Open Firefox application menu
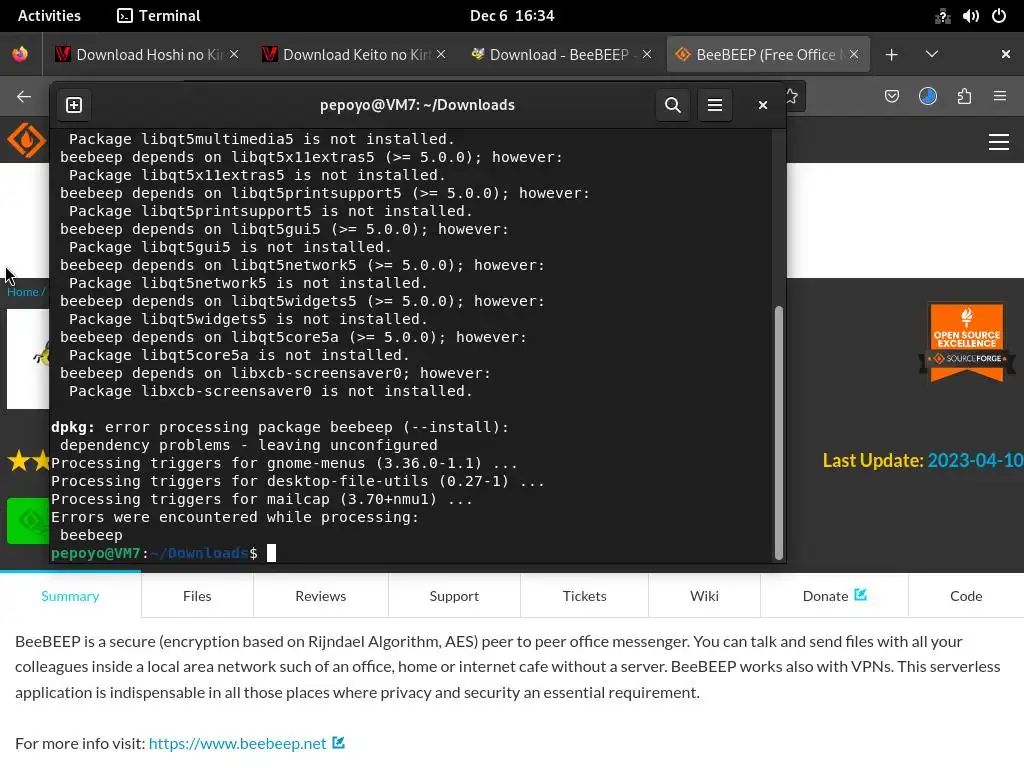Screen dimensions: 1024x768 click(x=1000, y=97)
